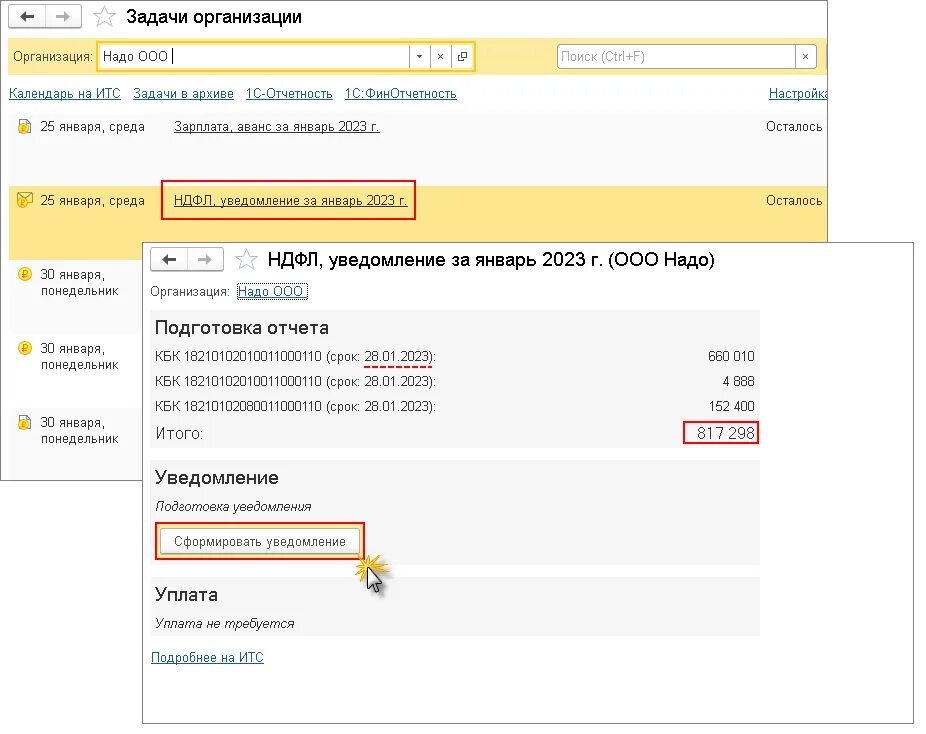Expand the dashed 28.01.2023 deadline link
Viewport: 926px width, 734px height.
click(x=398, y=356)
